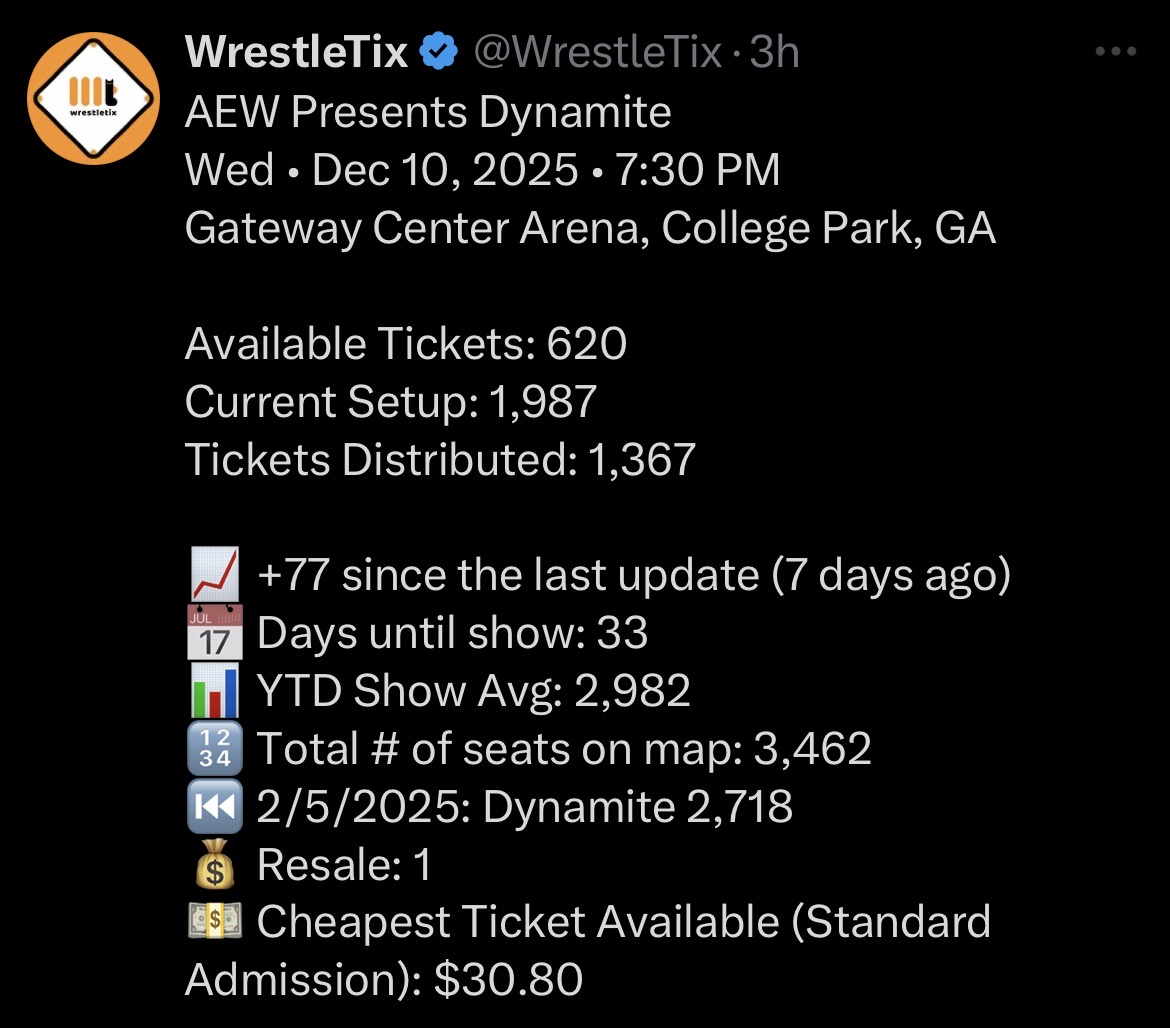Click the Wed Dec 10, 2025 date line

(482, 170)
